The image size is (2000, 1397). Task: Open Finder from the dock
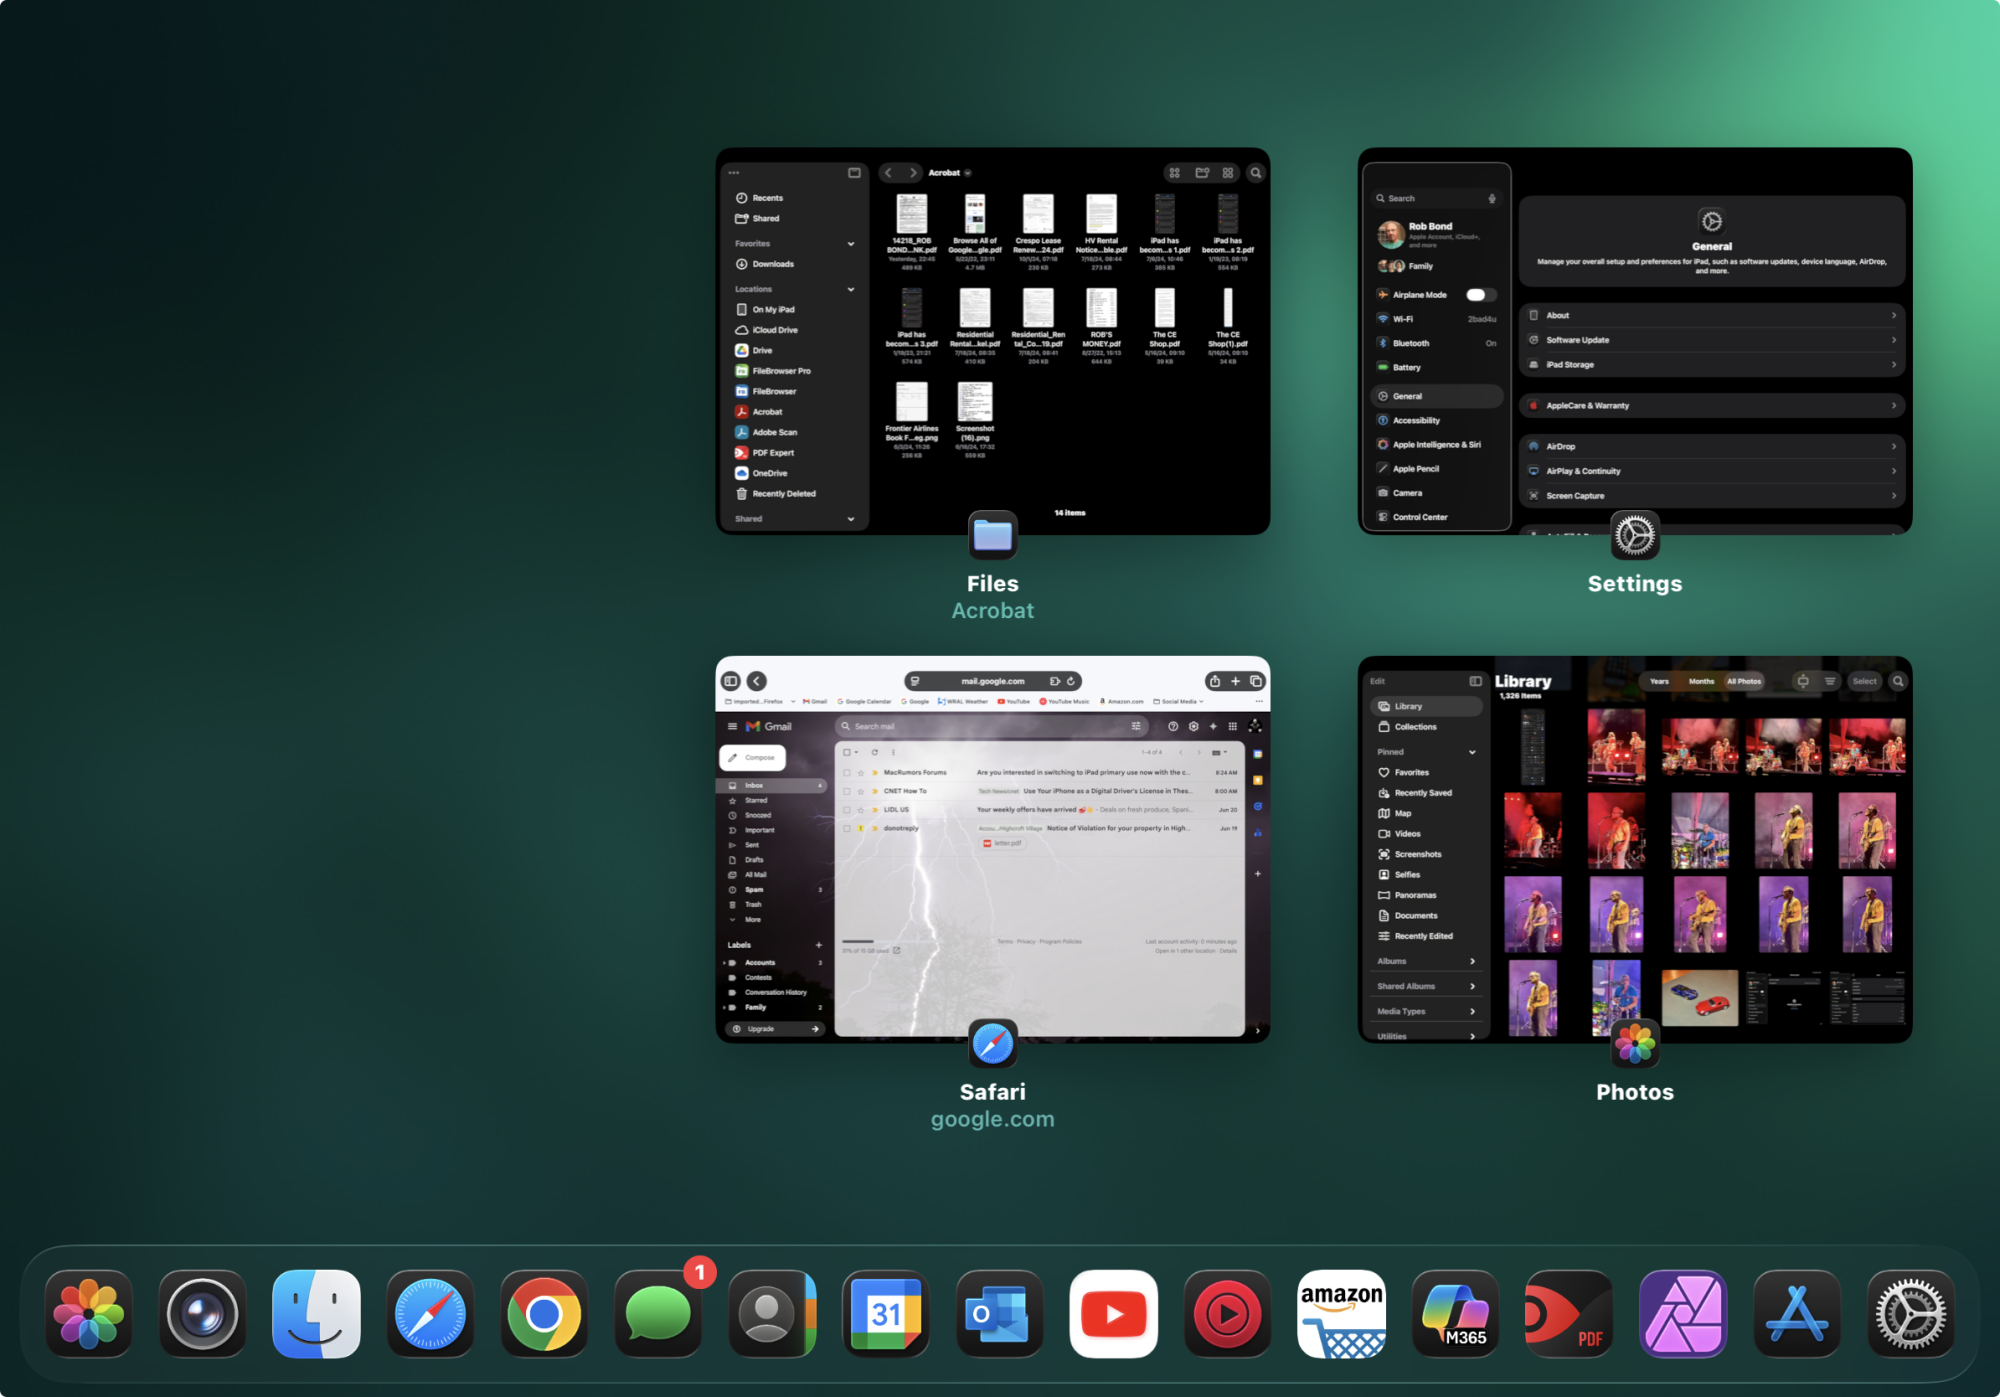click(316, 1313)
